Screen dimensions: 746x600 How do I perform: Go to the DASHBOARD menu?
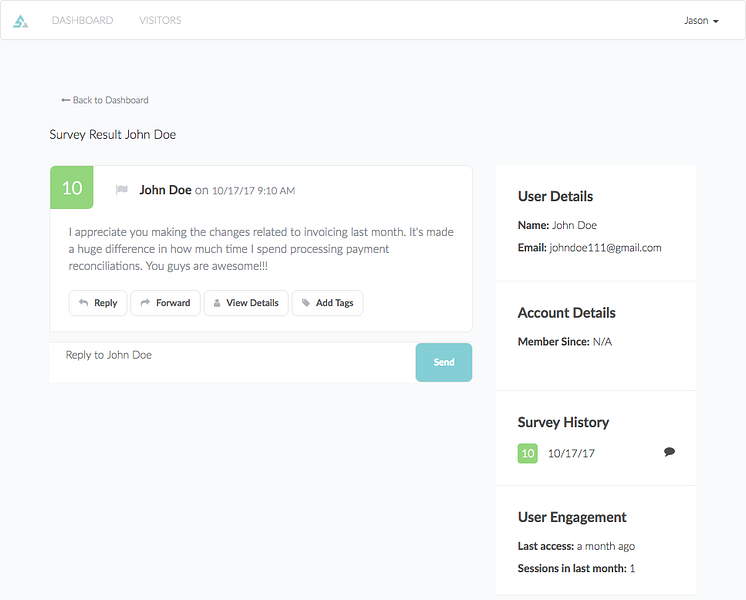(82, 20)
